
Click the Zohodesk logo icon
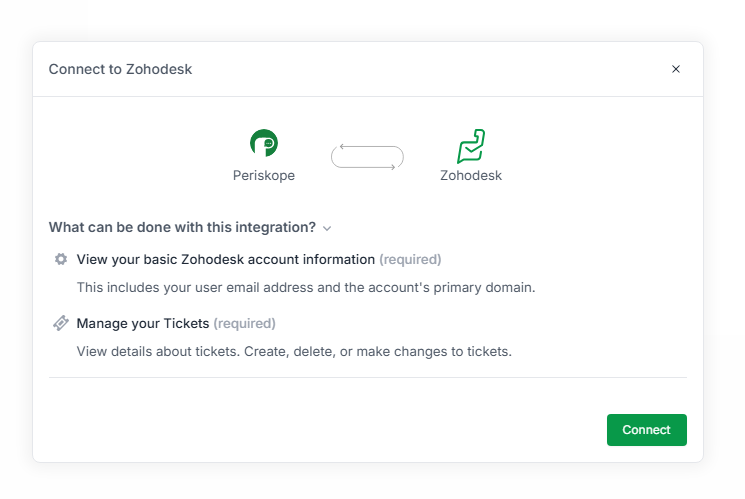[471, 146]
